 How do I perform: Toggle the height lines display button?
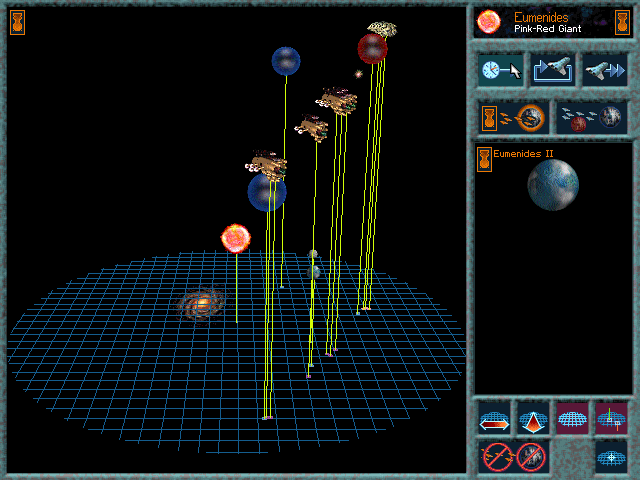(611, 418)
